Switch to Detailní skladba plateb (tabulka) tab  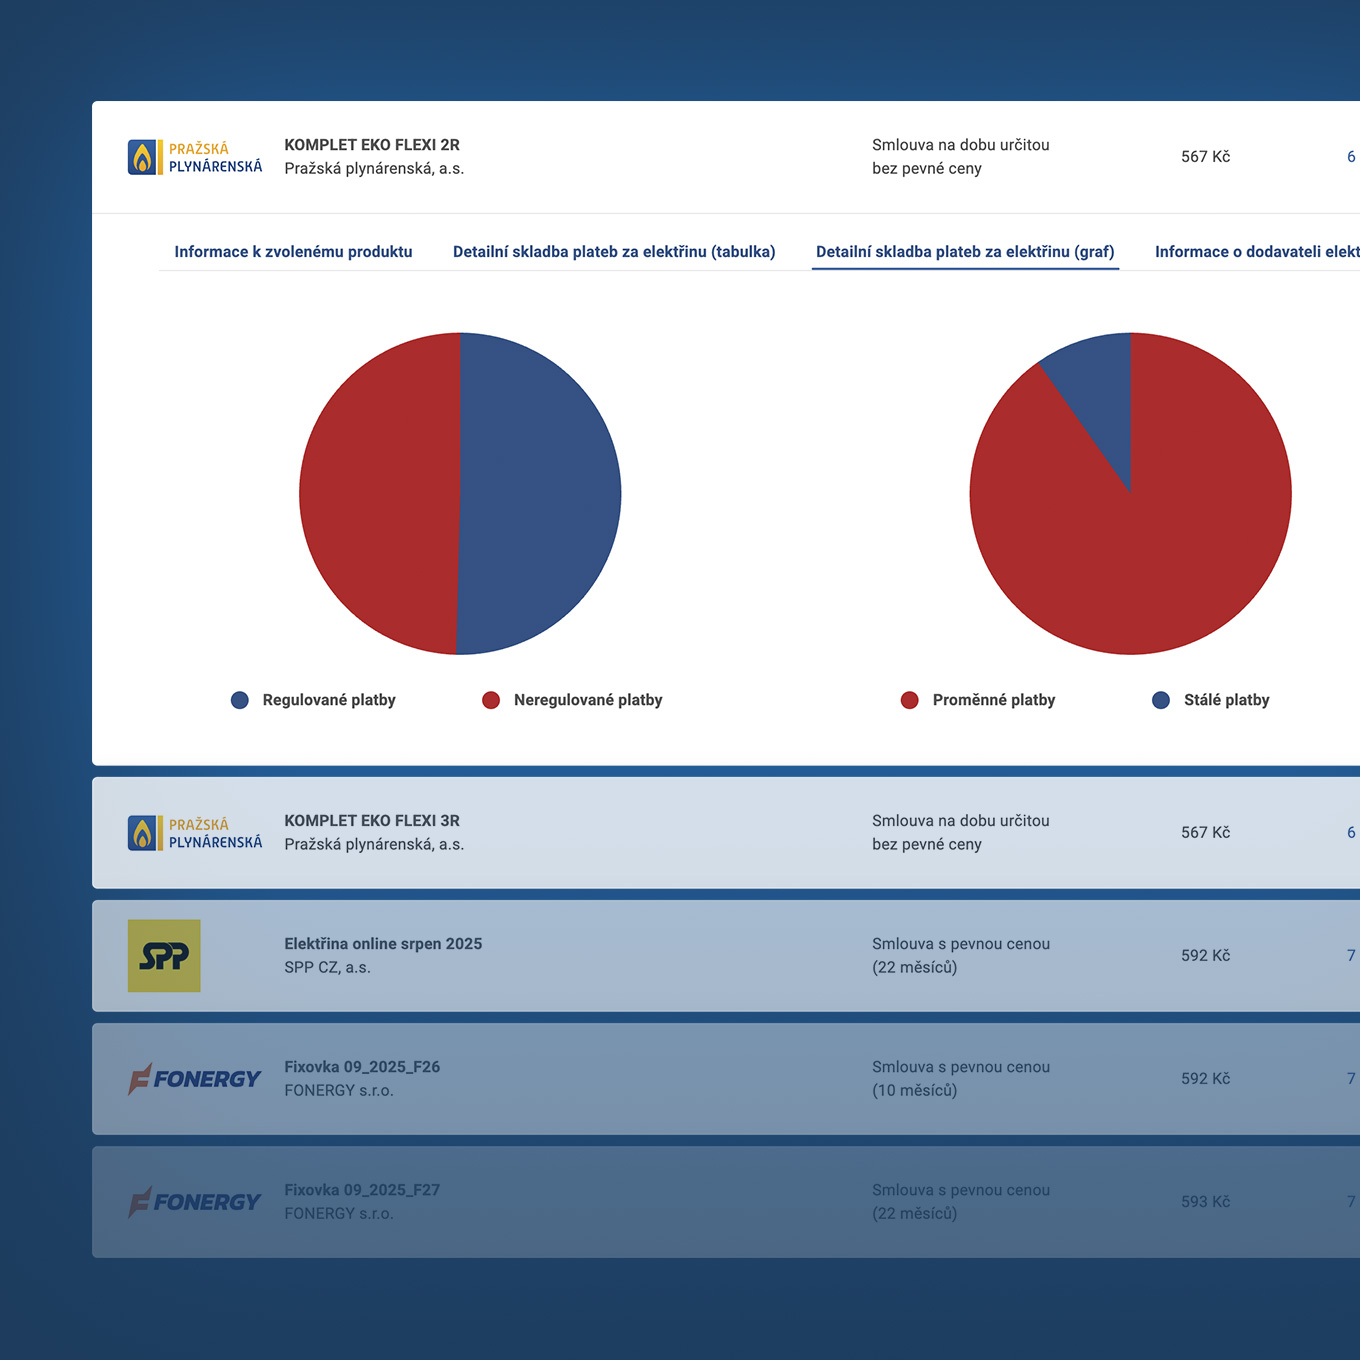coord(614,252)
